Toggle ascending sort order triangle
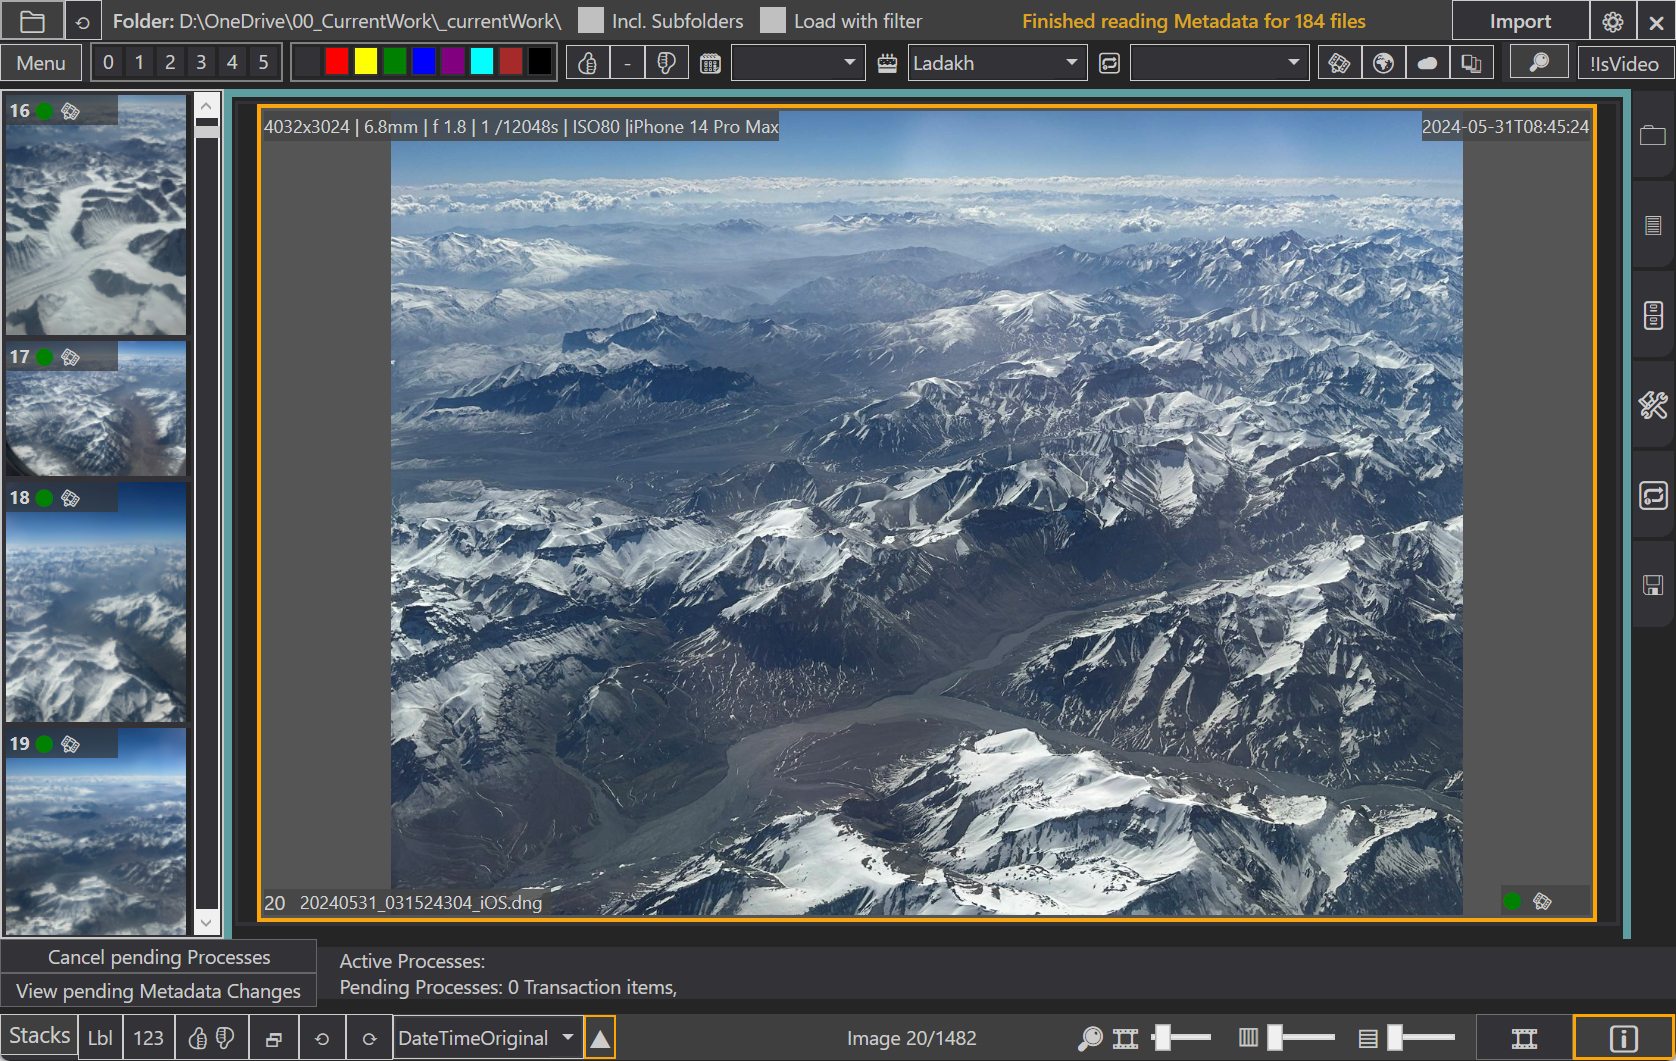1676x1061 pixels. 600,1038
